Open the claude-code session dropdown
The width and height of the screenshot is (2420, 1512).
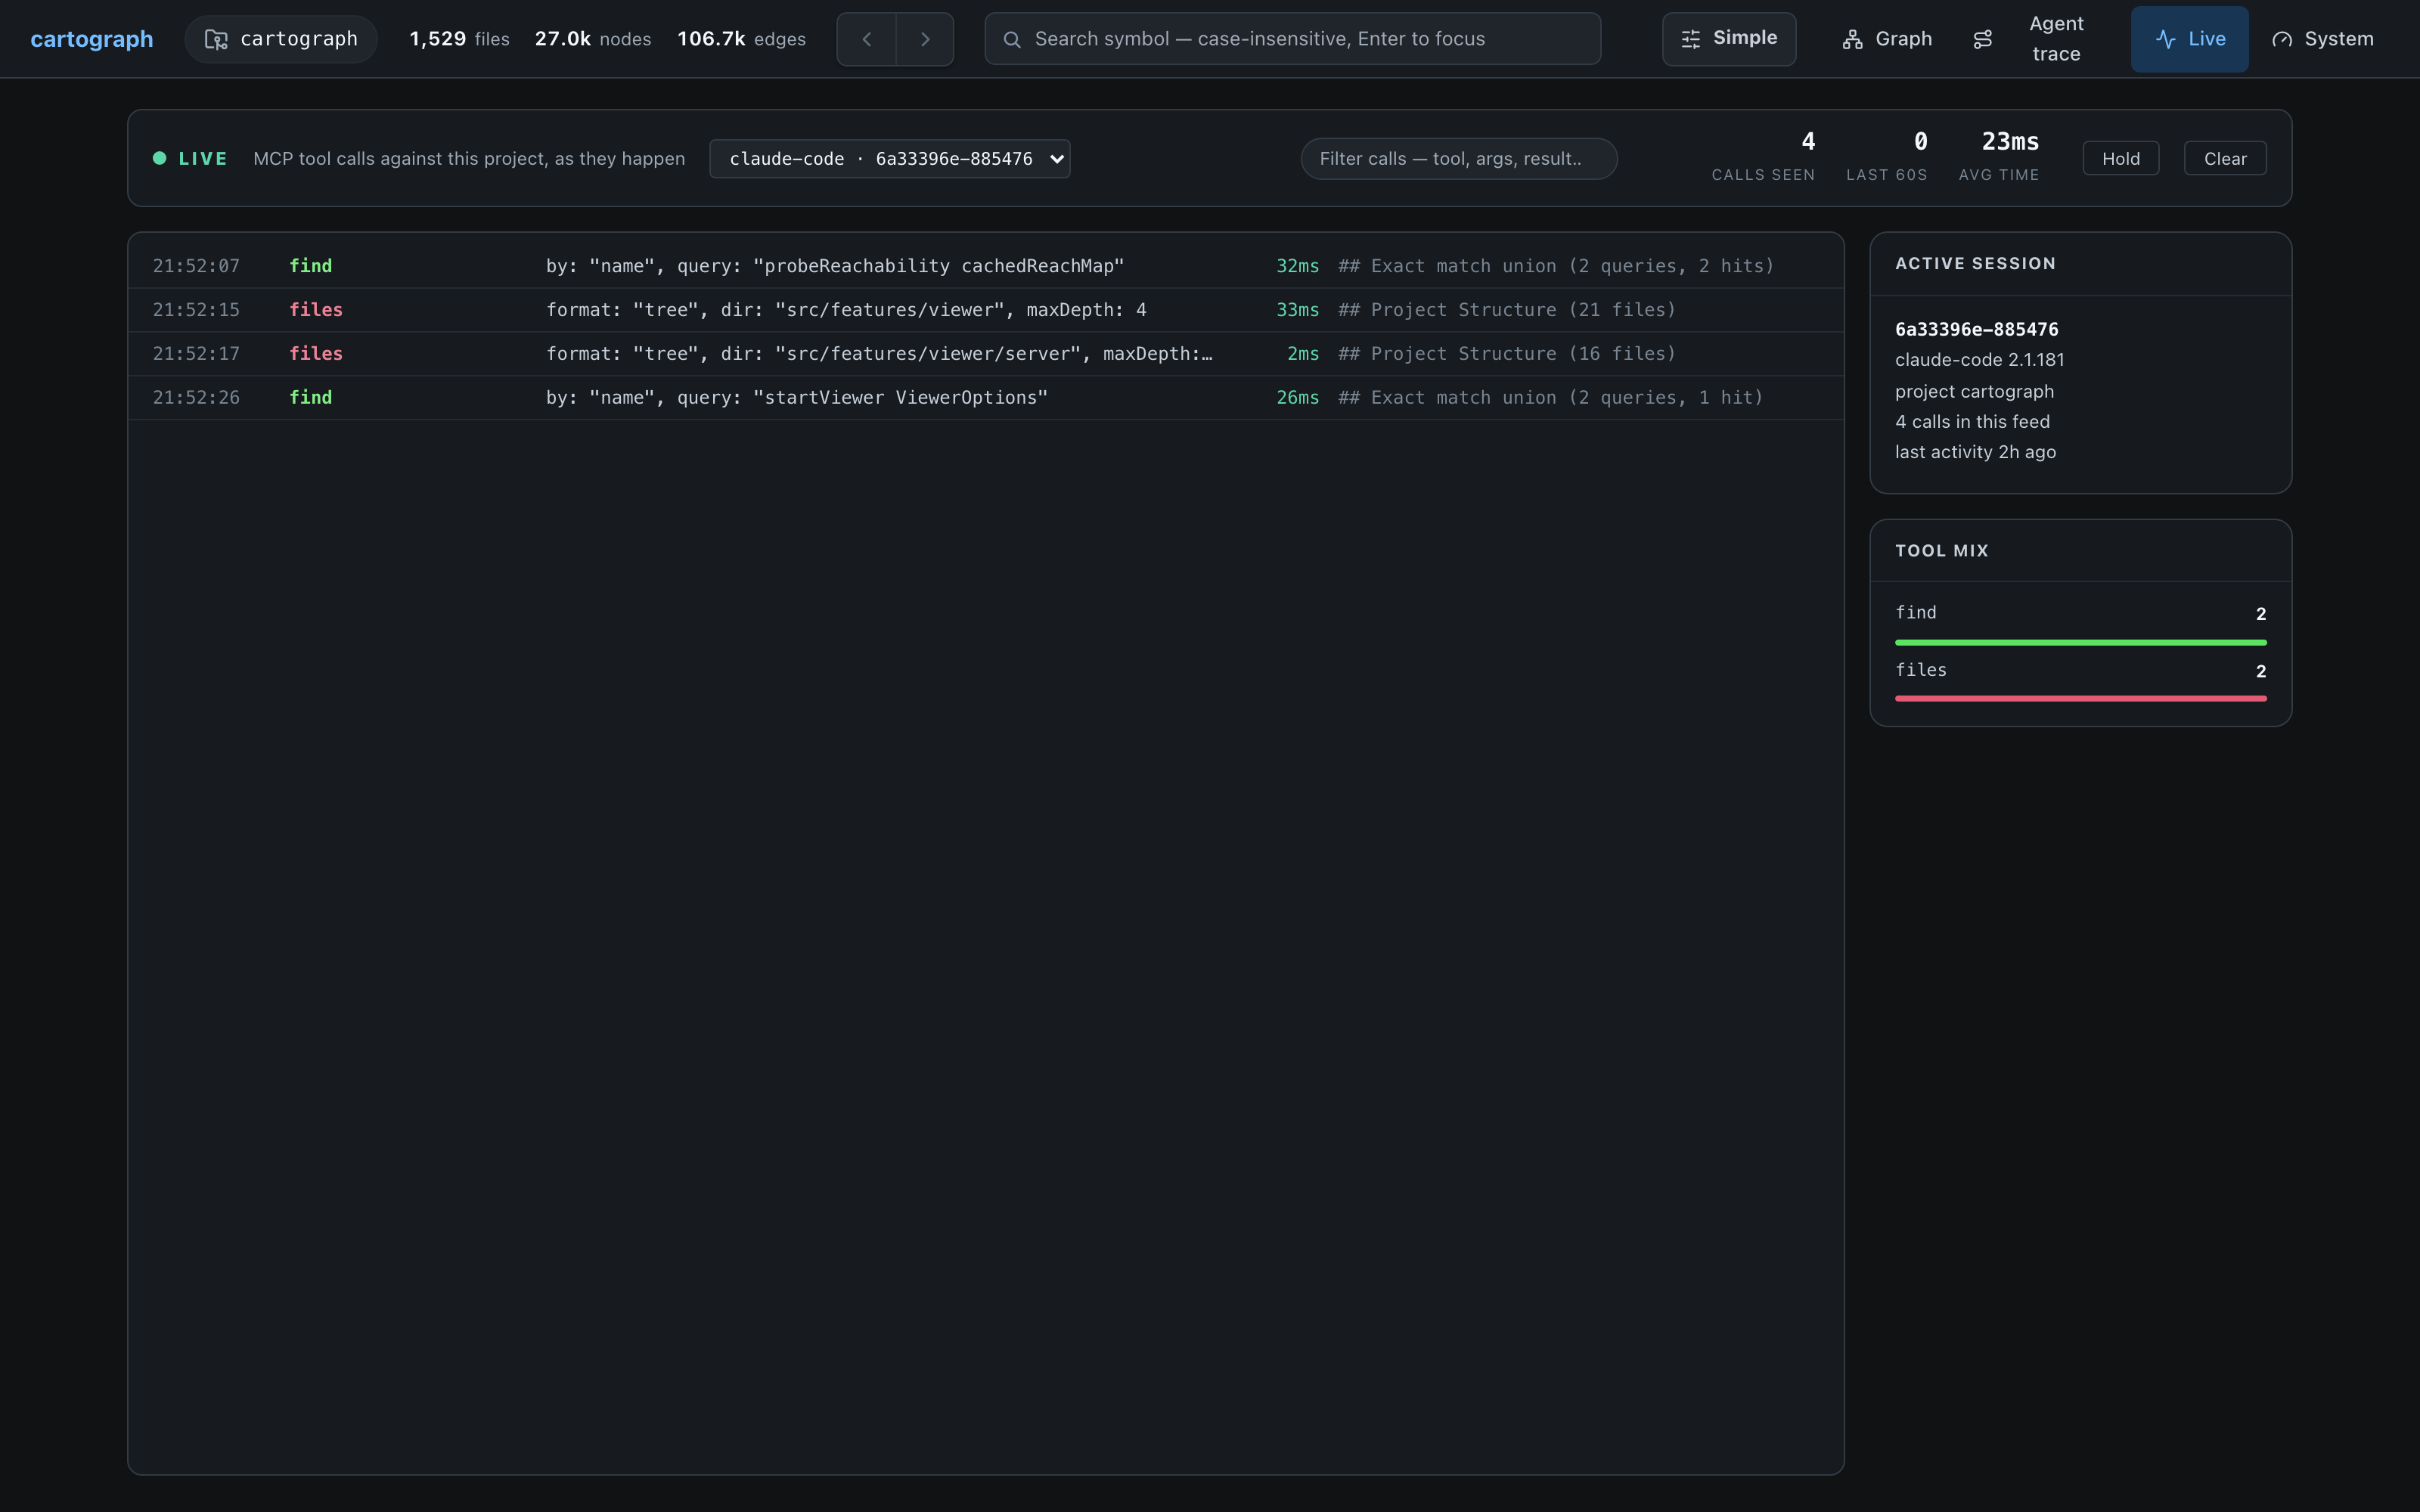889,159
